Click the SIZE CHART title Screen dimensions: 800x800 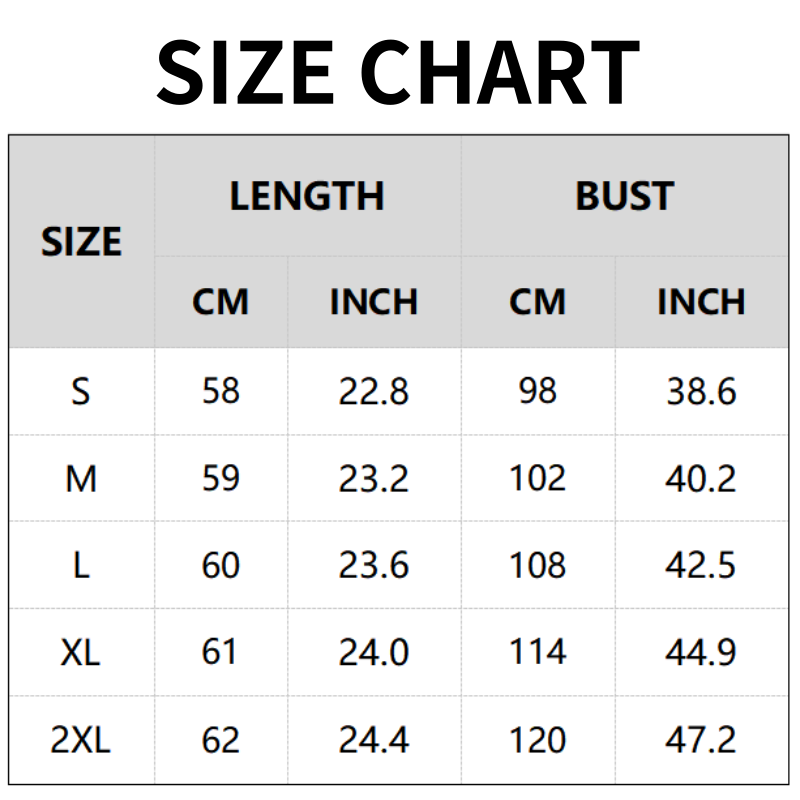coord(398,70)
